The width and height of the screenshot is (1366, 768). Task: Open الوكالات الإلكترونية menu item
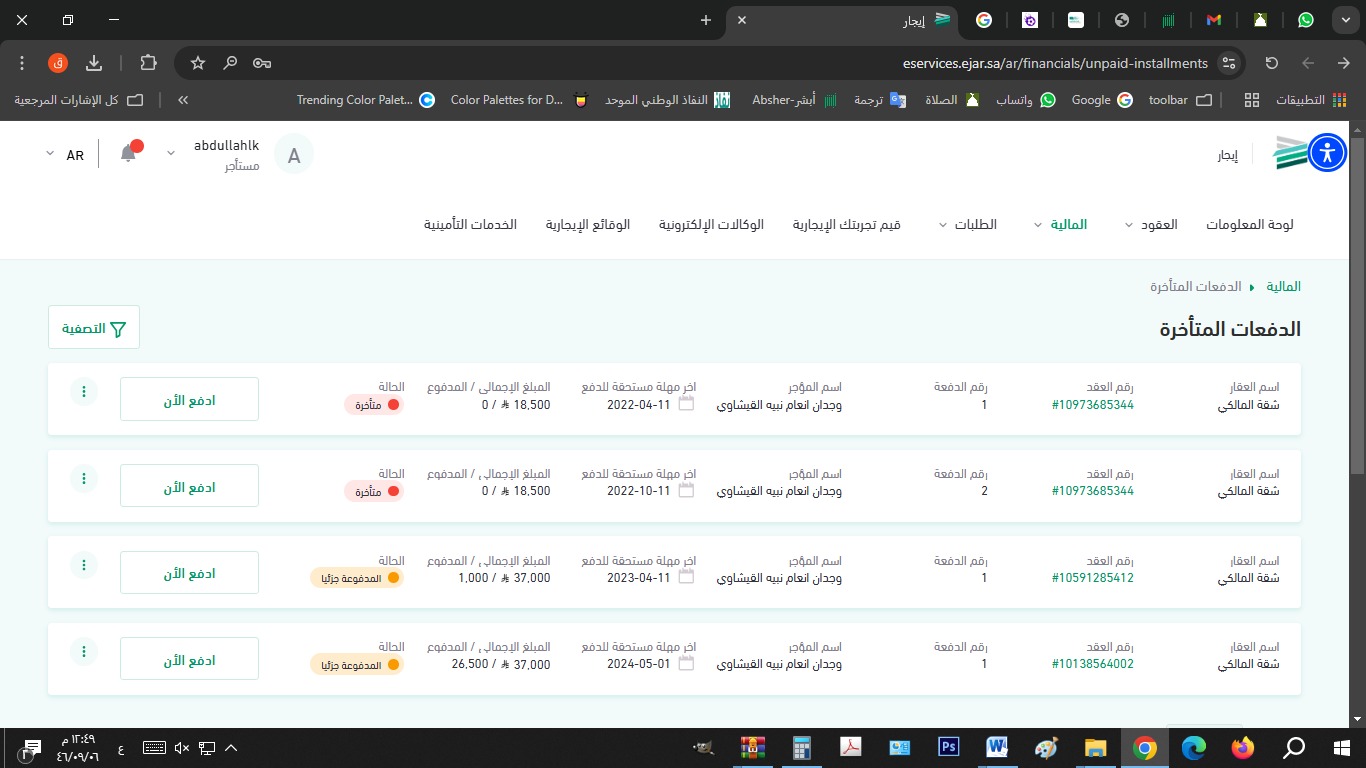(711, 225)
